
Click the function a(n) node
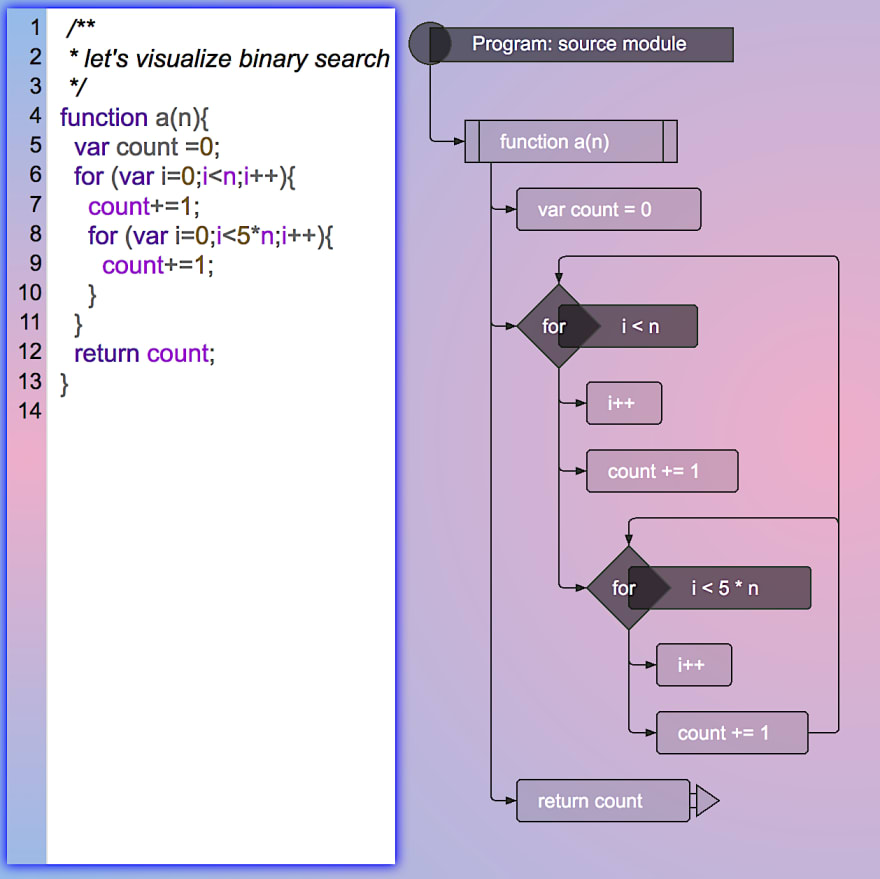click(x=571, y=141)
